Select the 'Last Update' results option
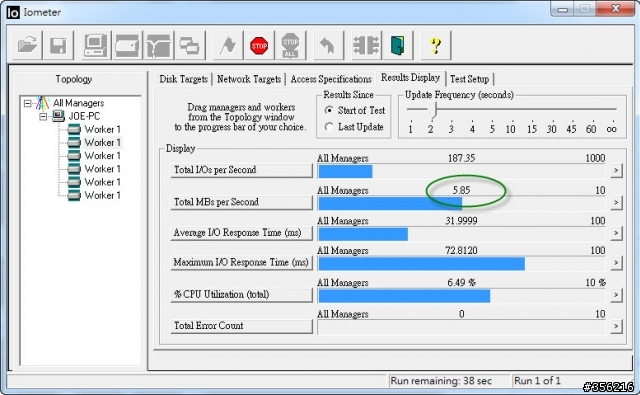This screenshot has width=640, height=395. pyautogui.click(x=329, y=127)
